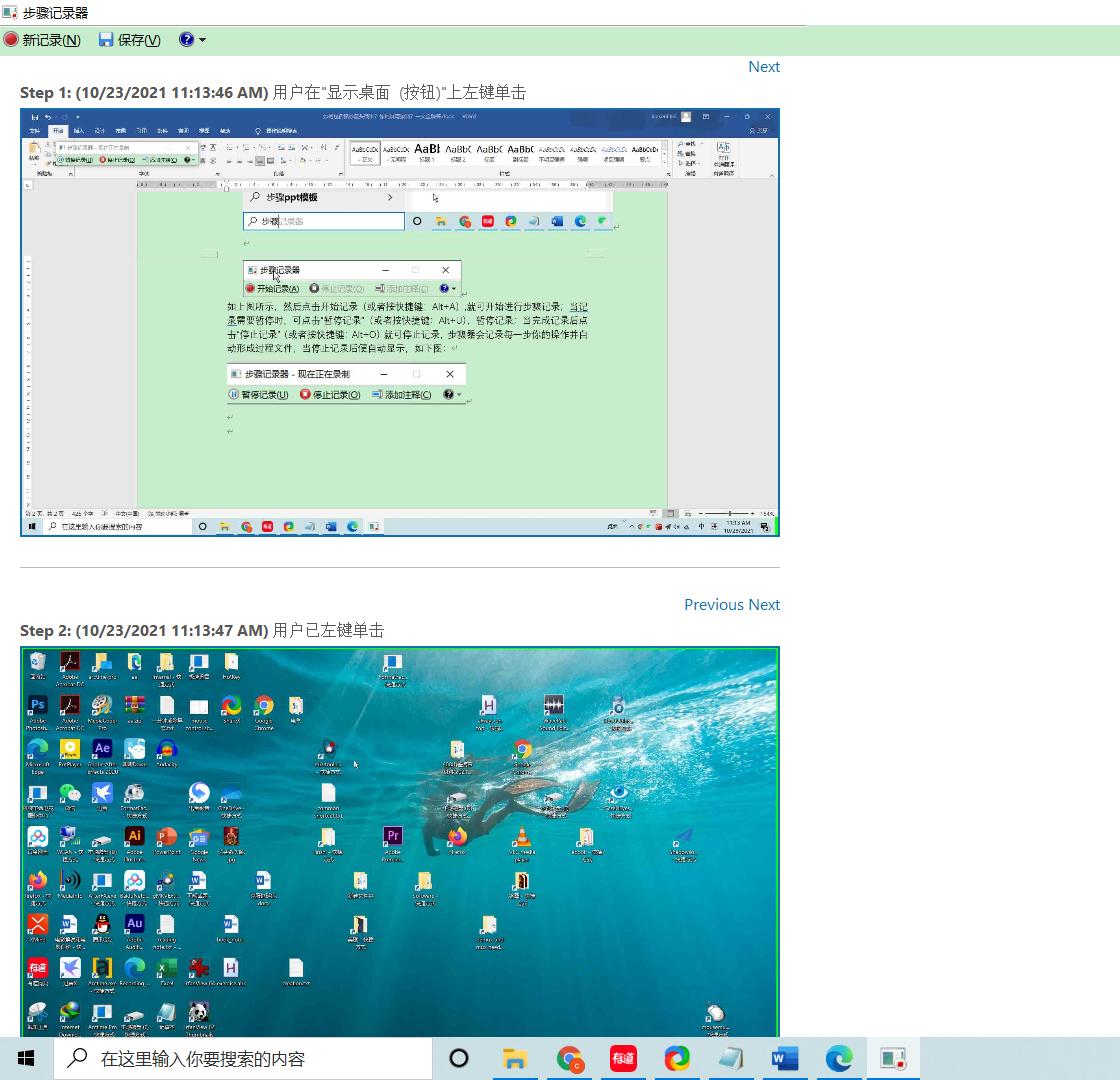
Task: Open the multicolored swirl browser taskbar icon
Action: click(x=677, y=1058)
